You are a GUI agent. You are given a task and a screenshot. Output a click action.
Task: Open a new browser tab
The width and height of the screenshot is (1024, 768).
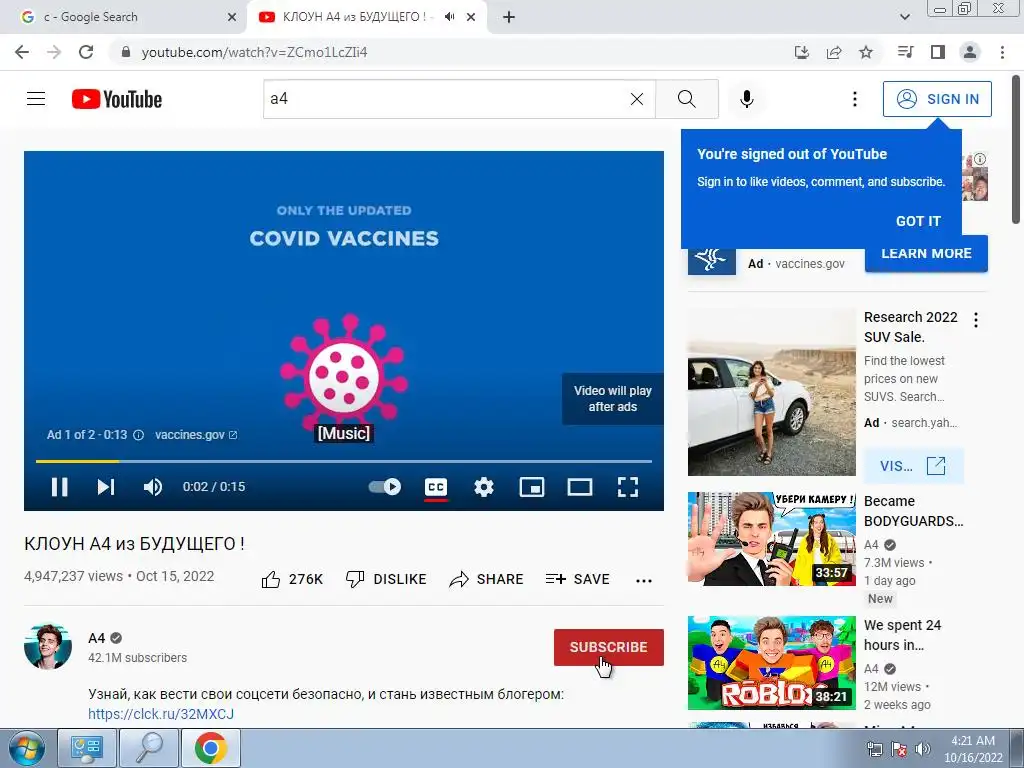[509, 18]
